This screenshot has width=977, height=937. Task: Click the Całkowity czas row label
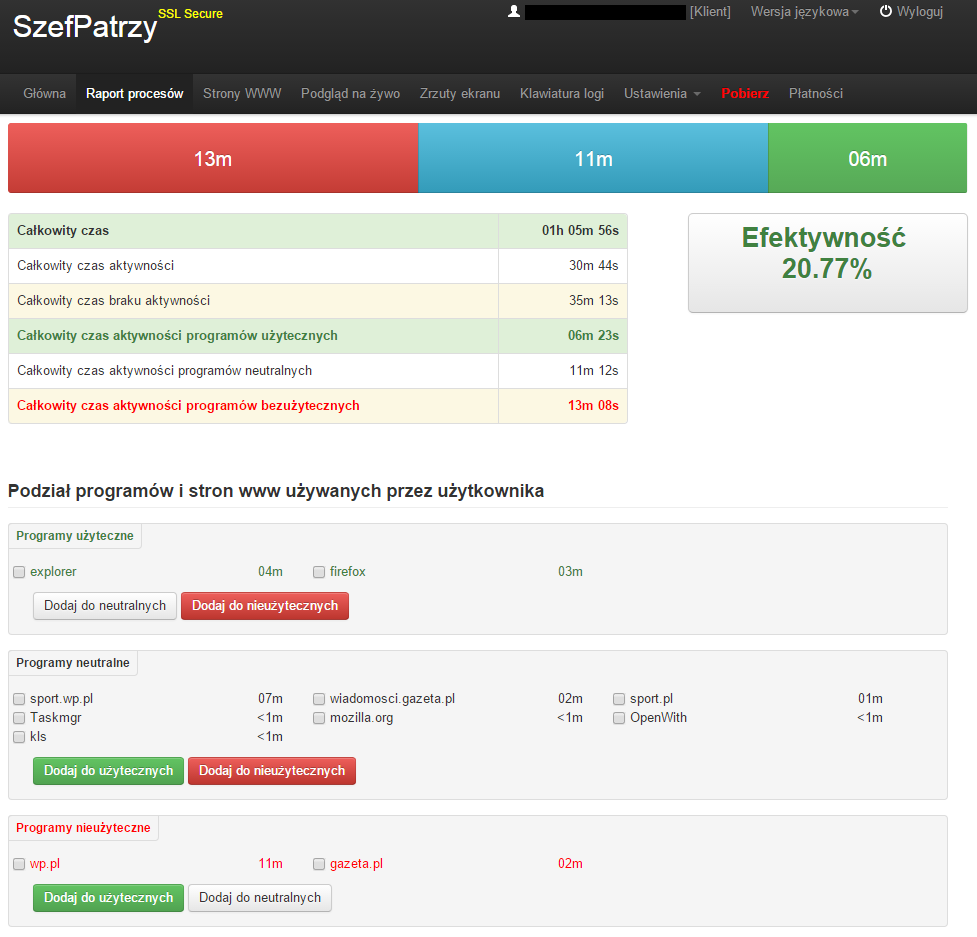[63, 231]
